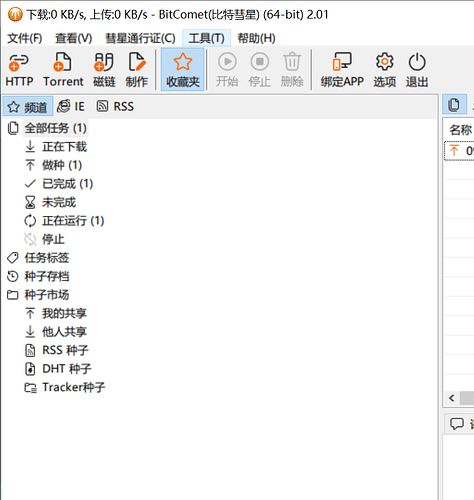
Task: Click the task list left scroll arrow
Action: [x=452, y=398]
